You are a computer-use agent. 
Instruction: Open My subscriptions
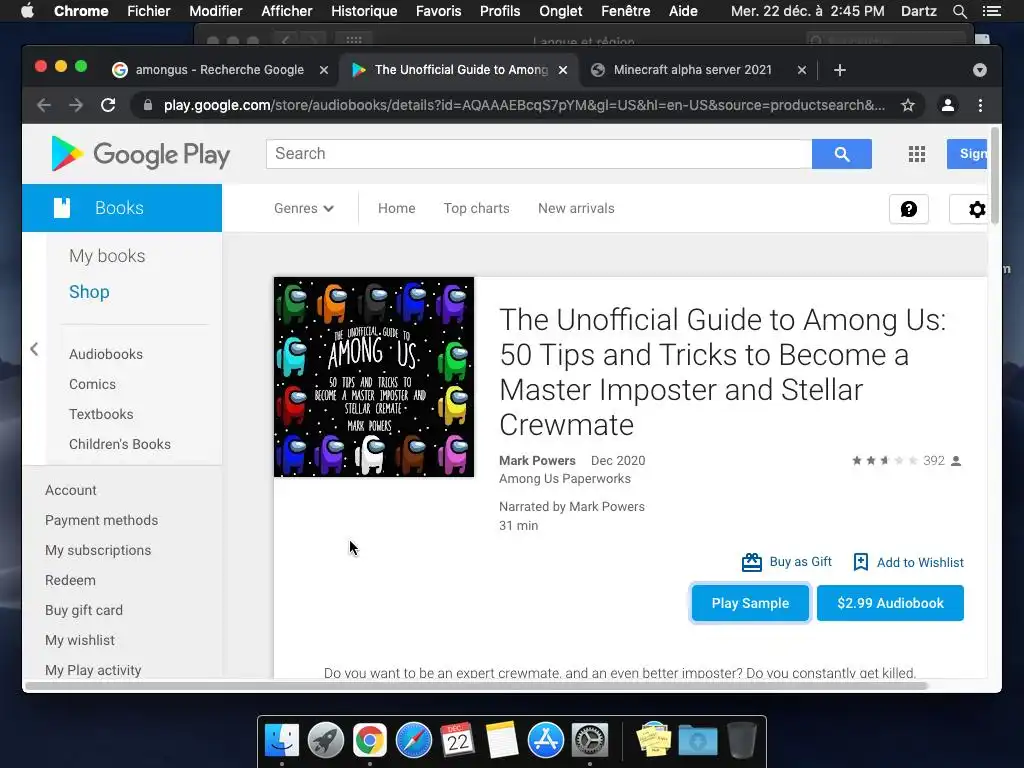click(98, 551)
